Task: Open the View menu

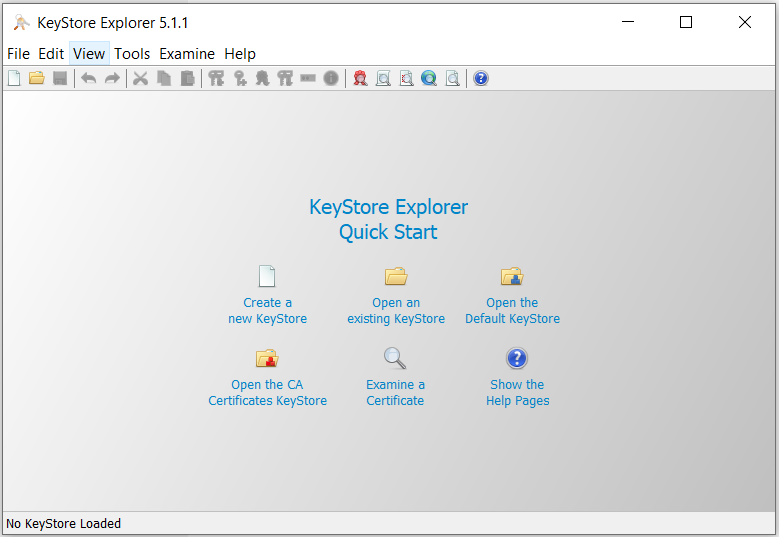Action: pyautogui.click(x=89, y=54)
